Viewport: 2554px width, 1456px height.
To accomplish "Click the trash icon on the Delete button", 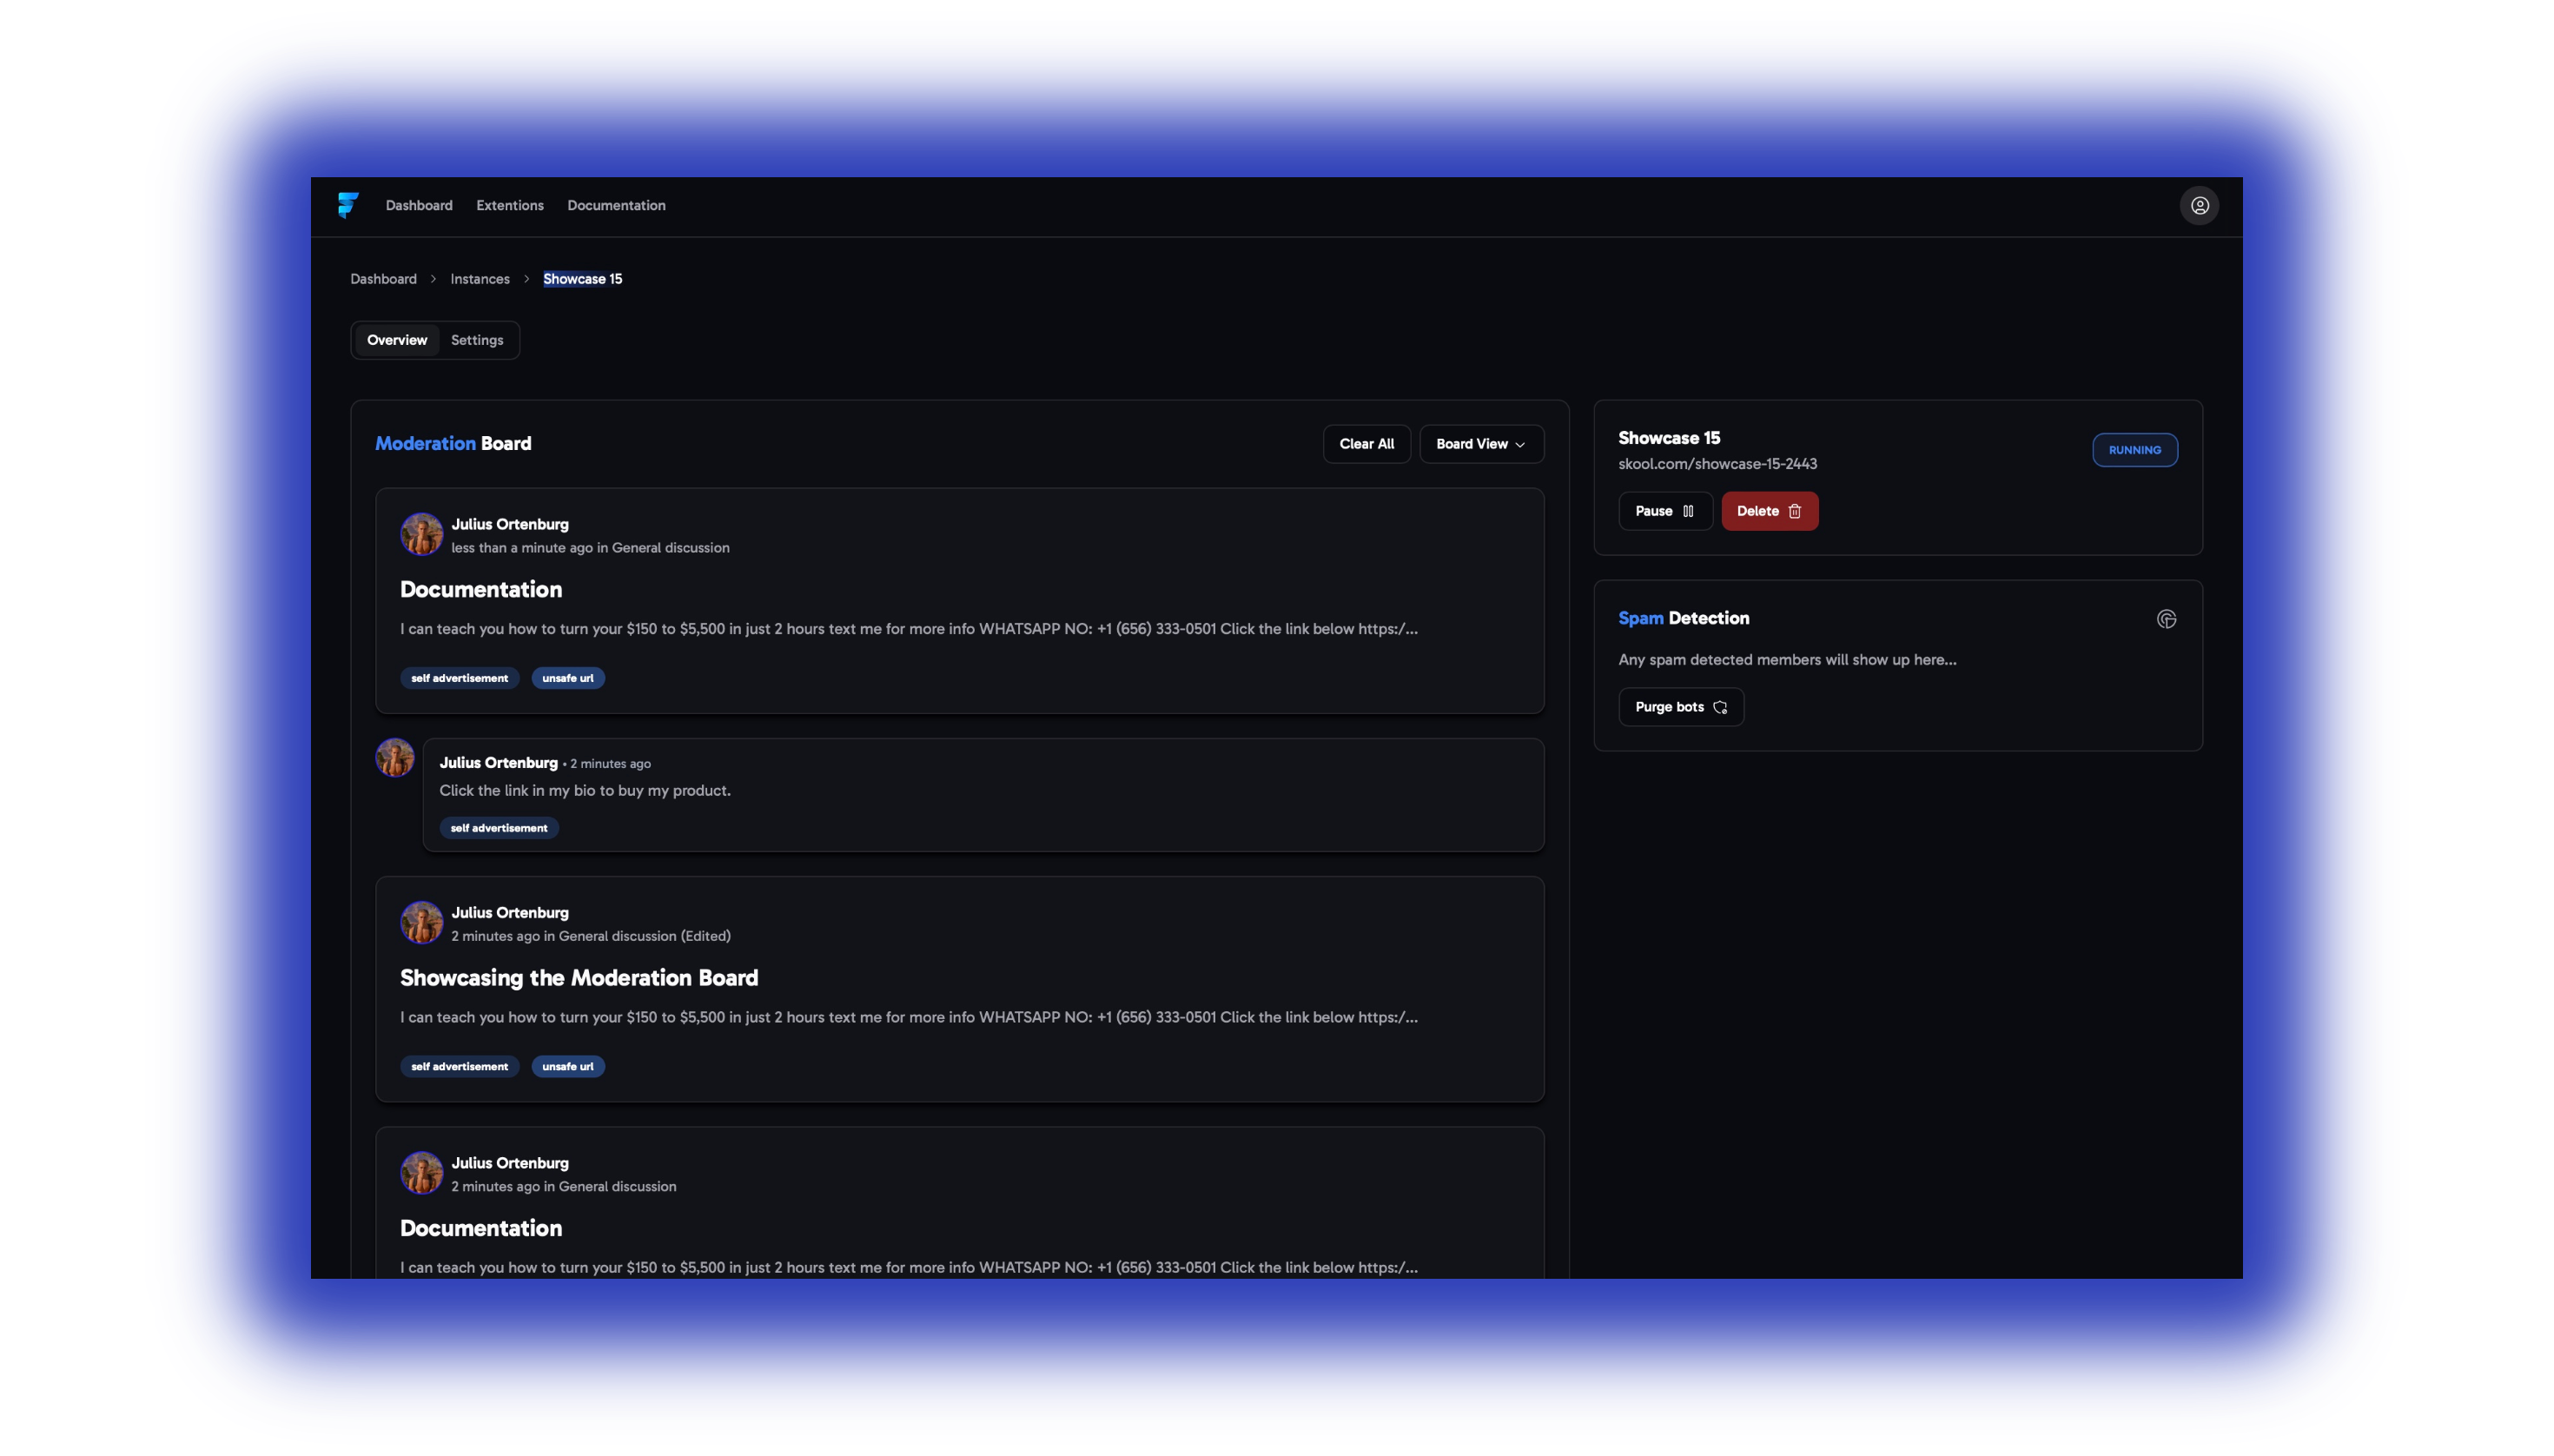I will click(1795, 511).
